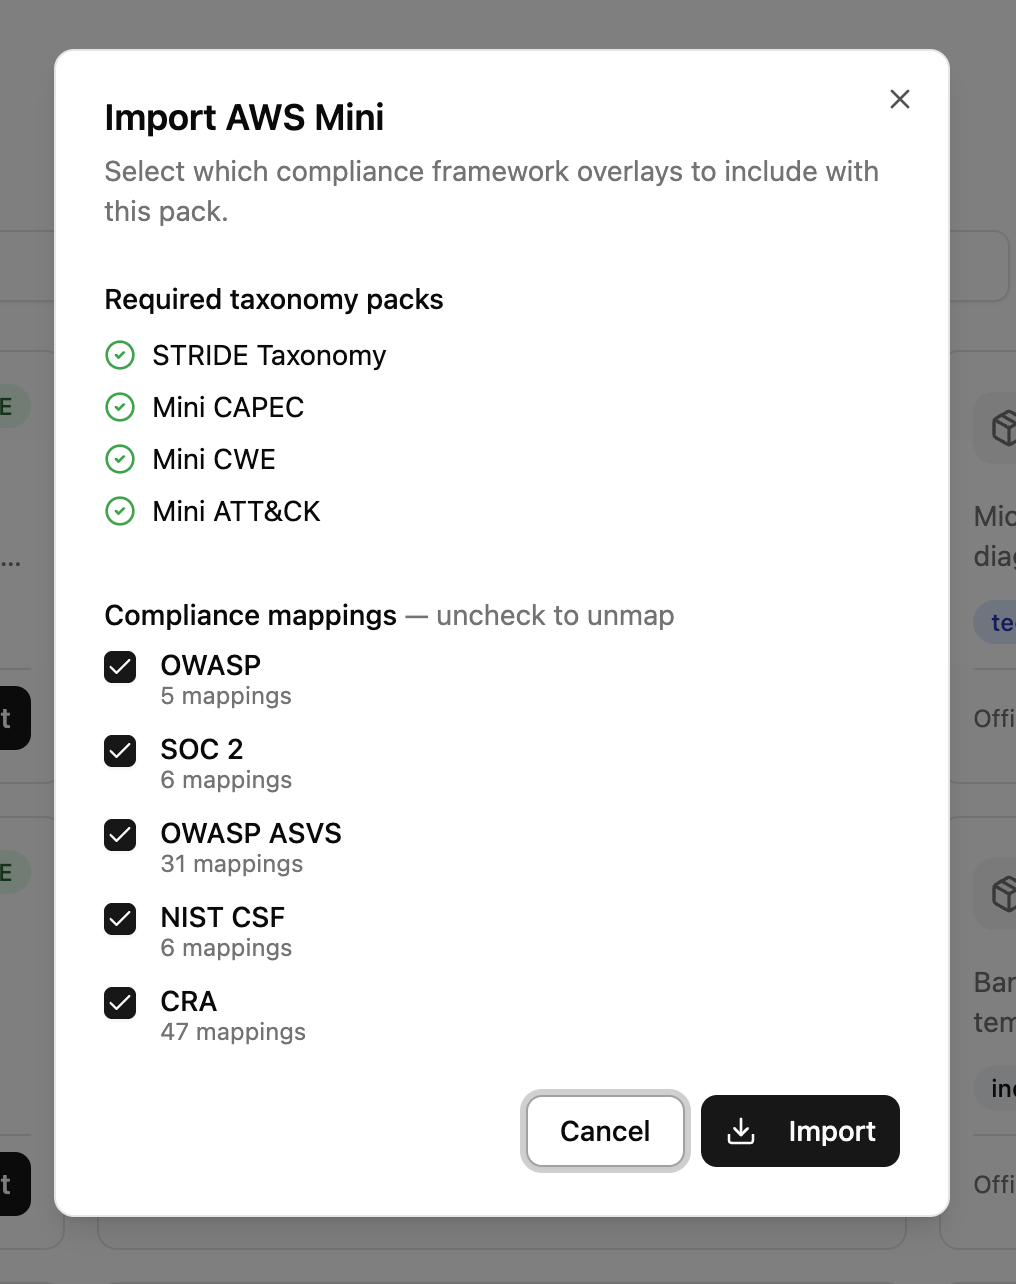Dismiss the Import AWS Mini dialog with the X
The image size is (1016, 1284).
pyautogui.click(x=899, y=99)
